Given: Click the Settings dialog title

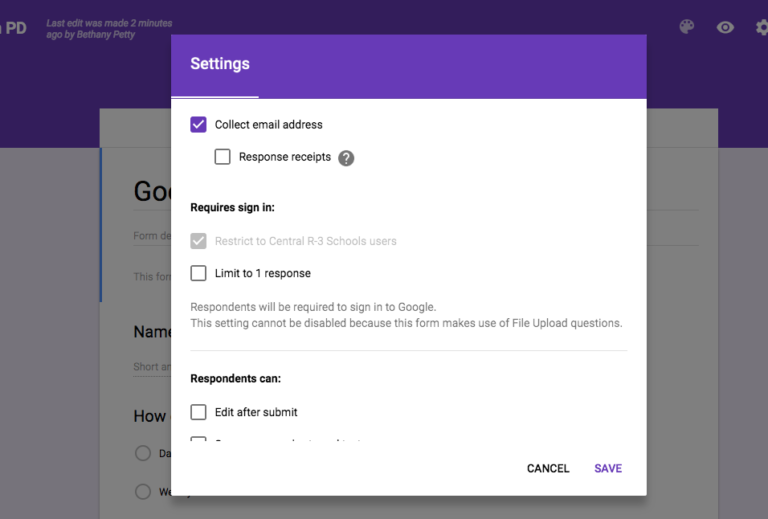Looking at the screenshot, I should click(x=220, y=64).
